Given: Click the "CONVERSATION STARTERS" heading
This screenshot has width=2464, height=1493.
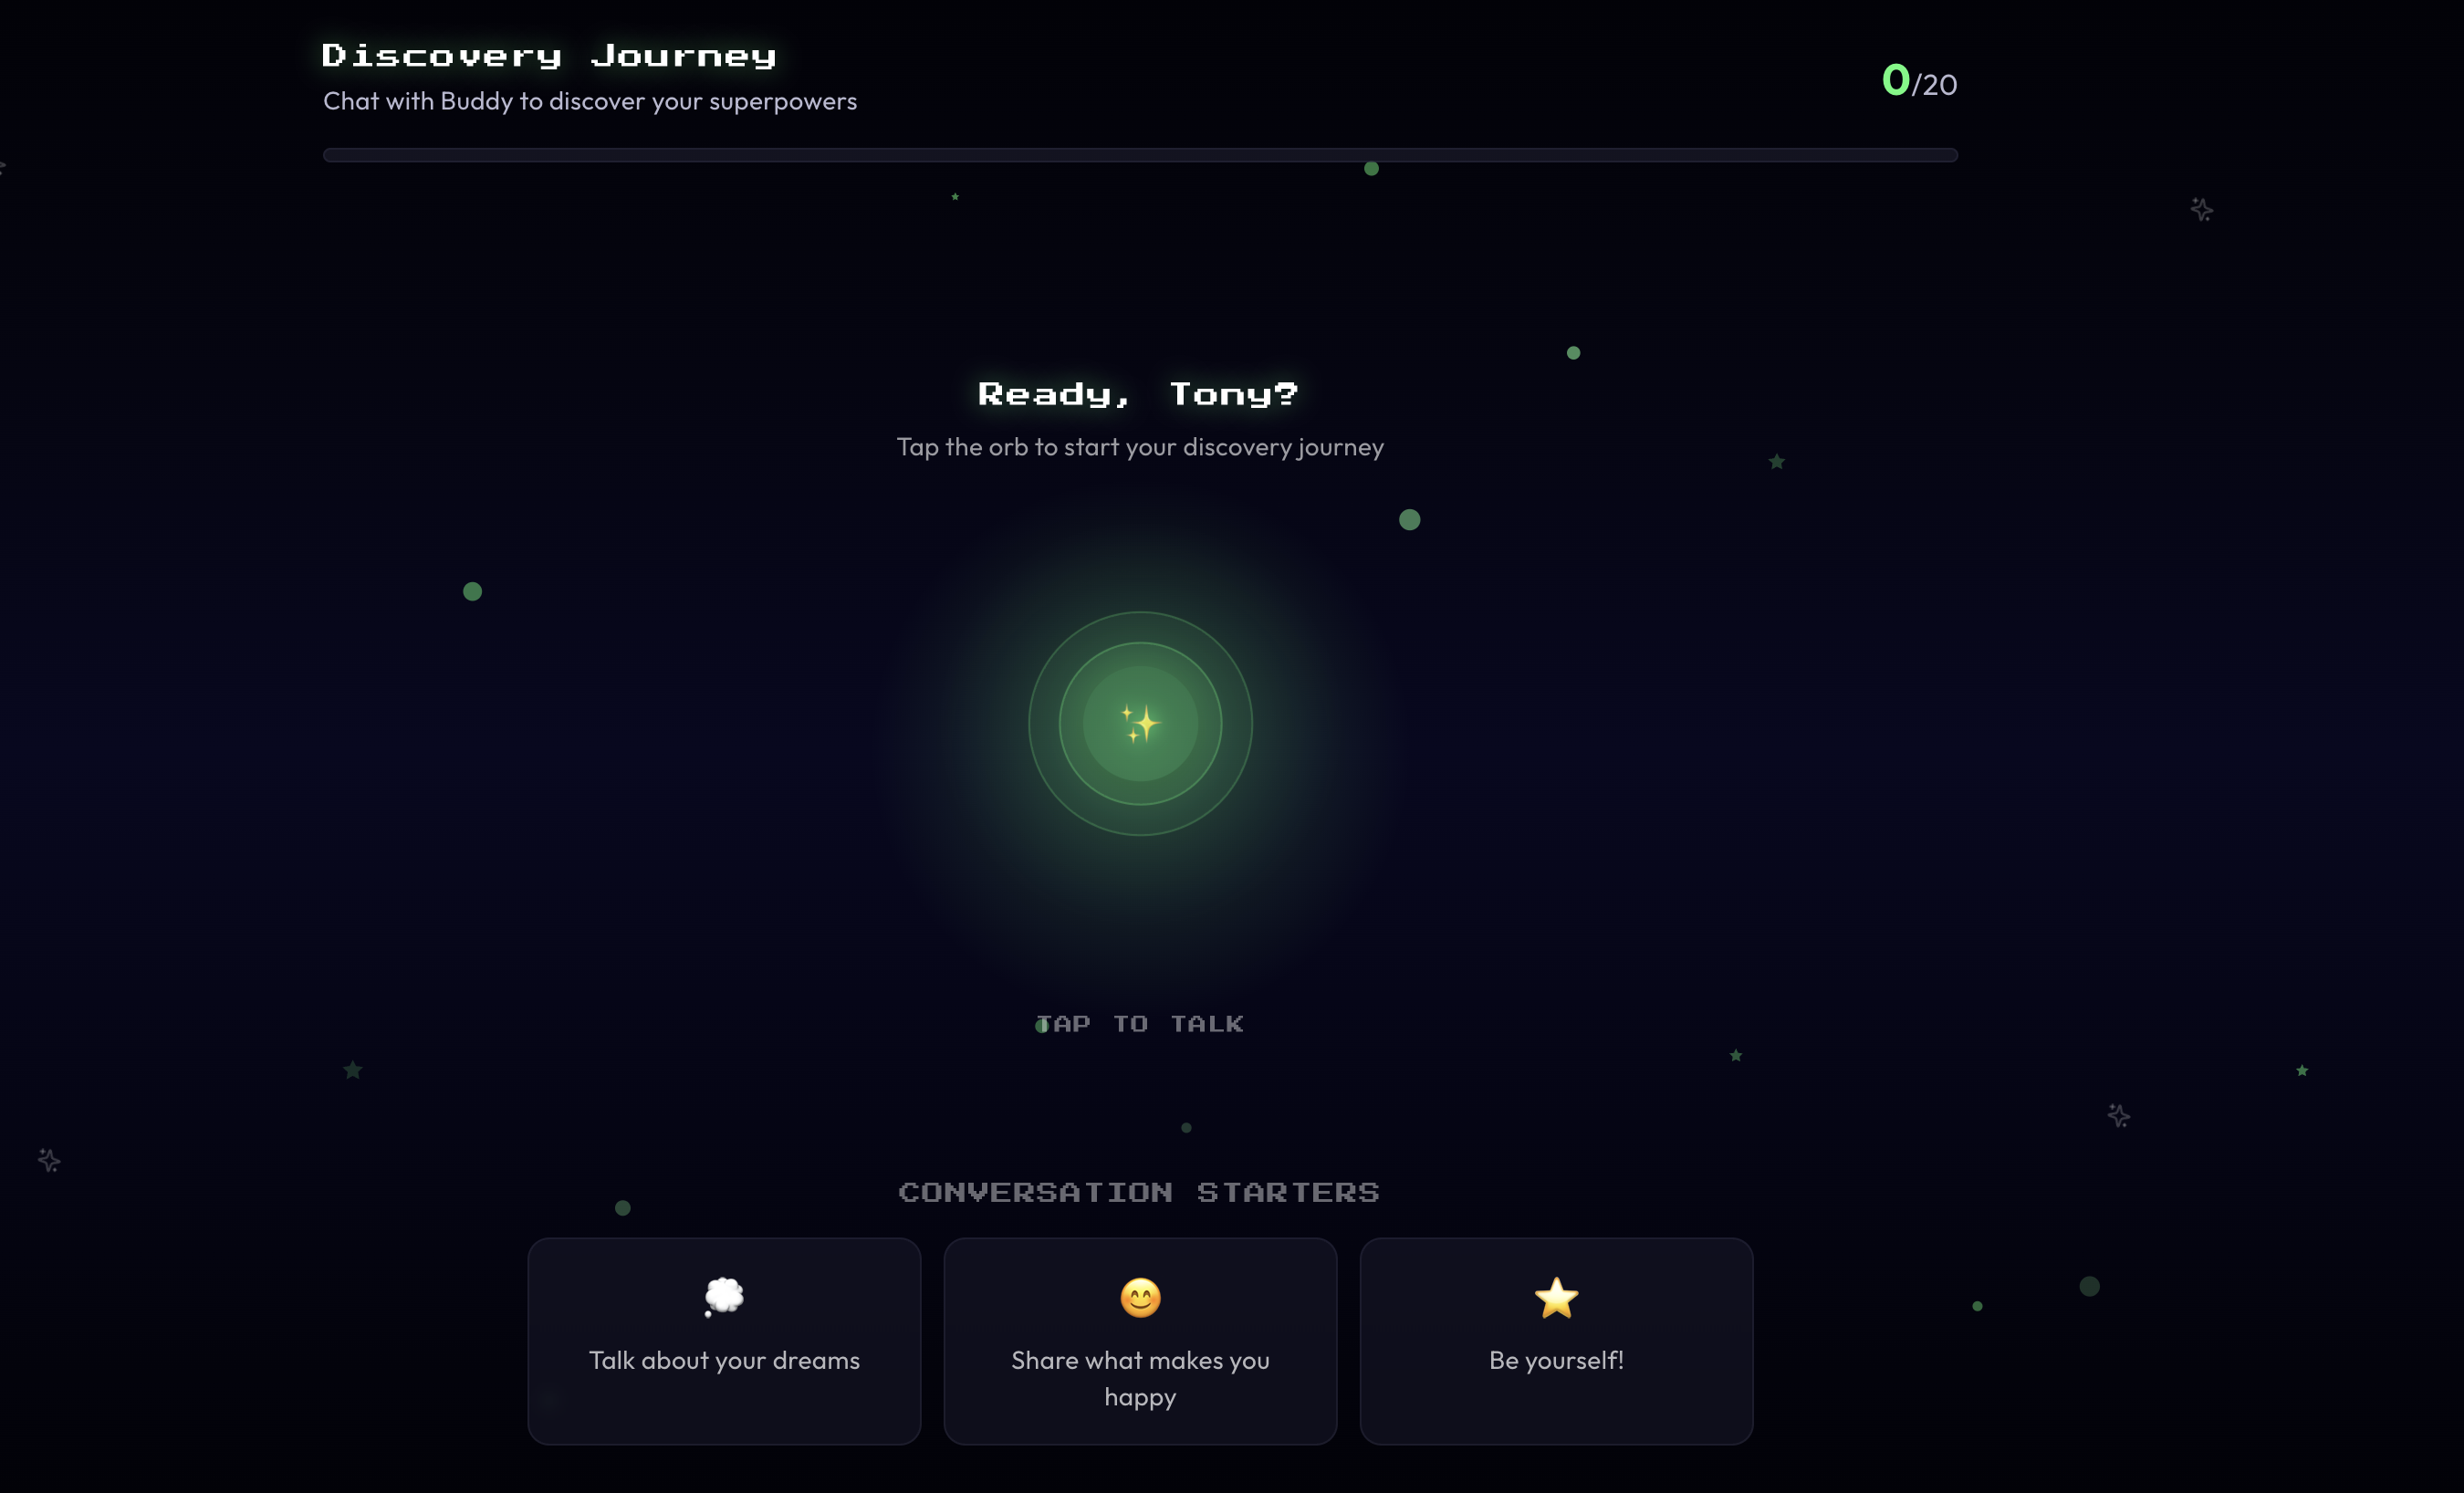Looking at the screenshot, I should click(1138, 1192).
